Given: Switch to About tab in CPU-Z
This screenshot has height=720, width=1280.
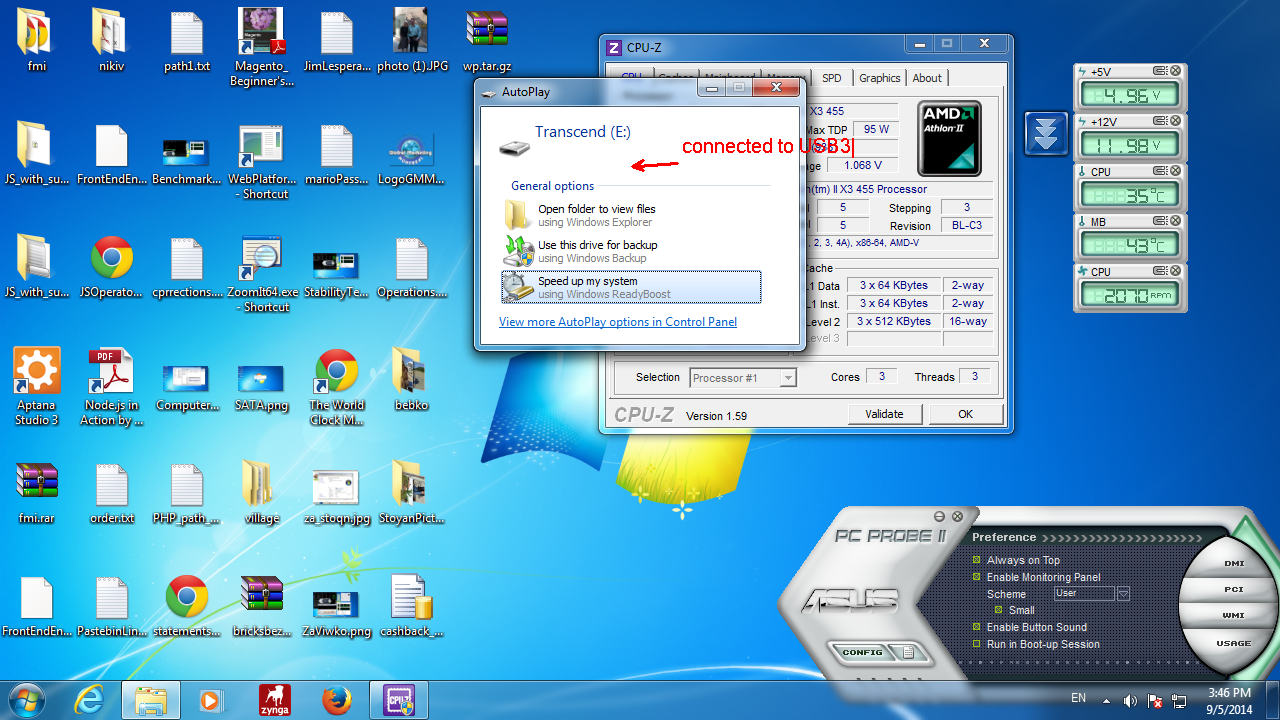Looking at the screenshot, I should click(927, 78).
